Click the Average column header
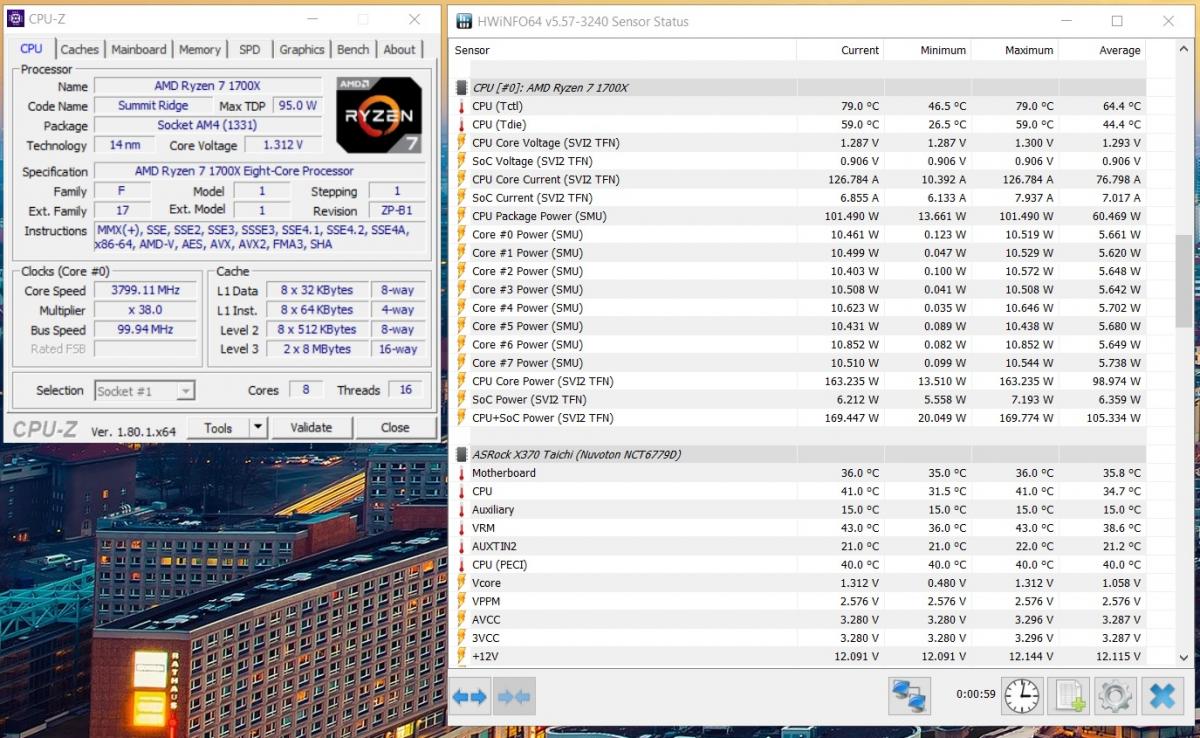 (x=1102, y=50)
